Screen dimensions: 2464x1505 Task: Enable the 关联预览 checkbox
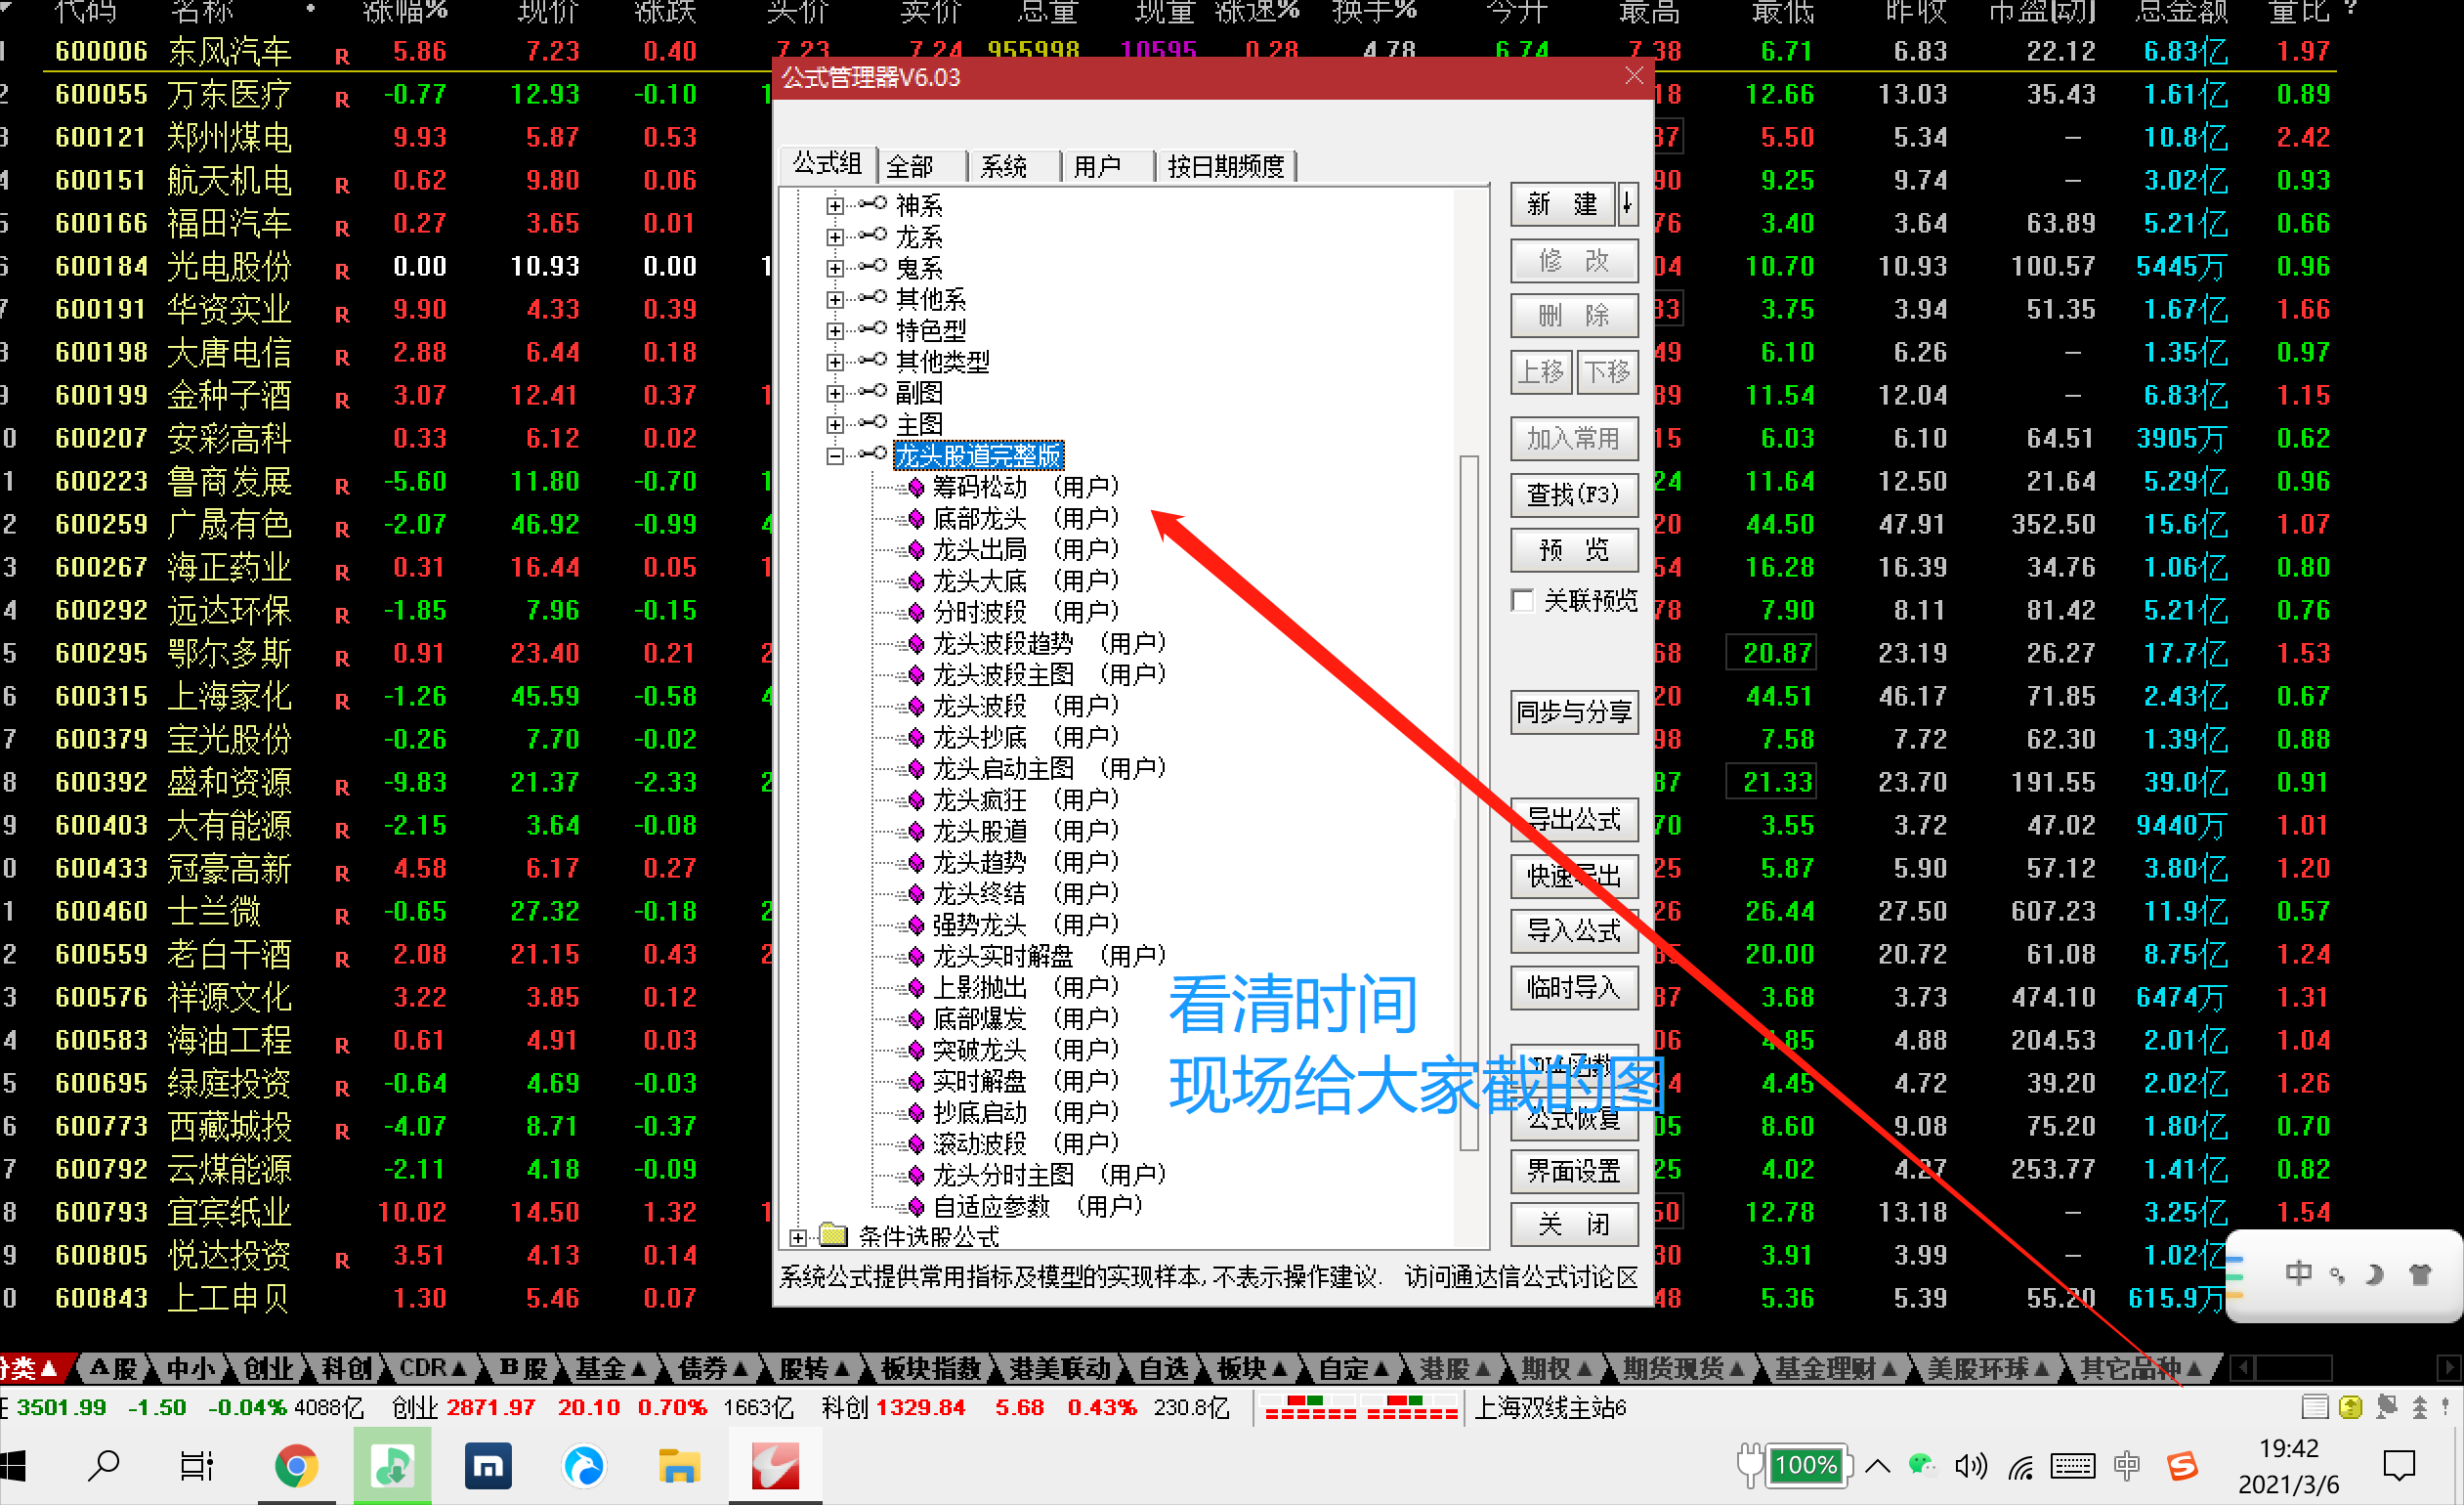coord(1523,601)
